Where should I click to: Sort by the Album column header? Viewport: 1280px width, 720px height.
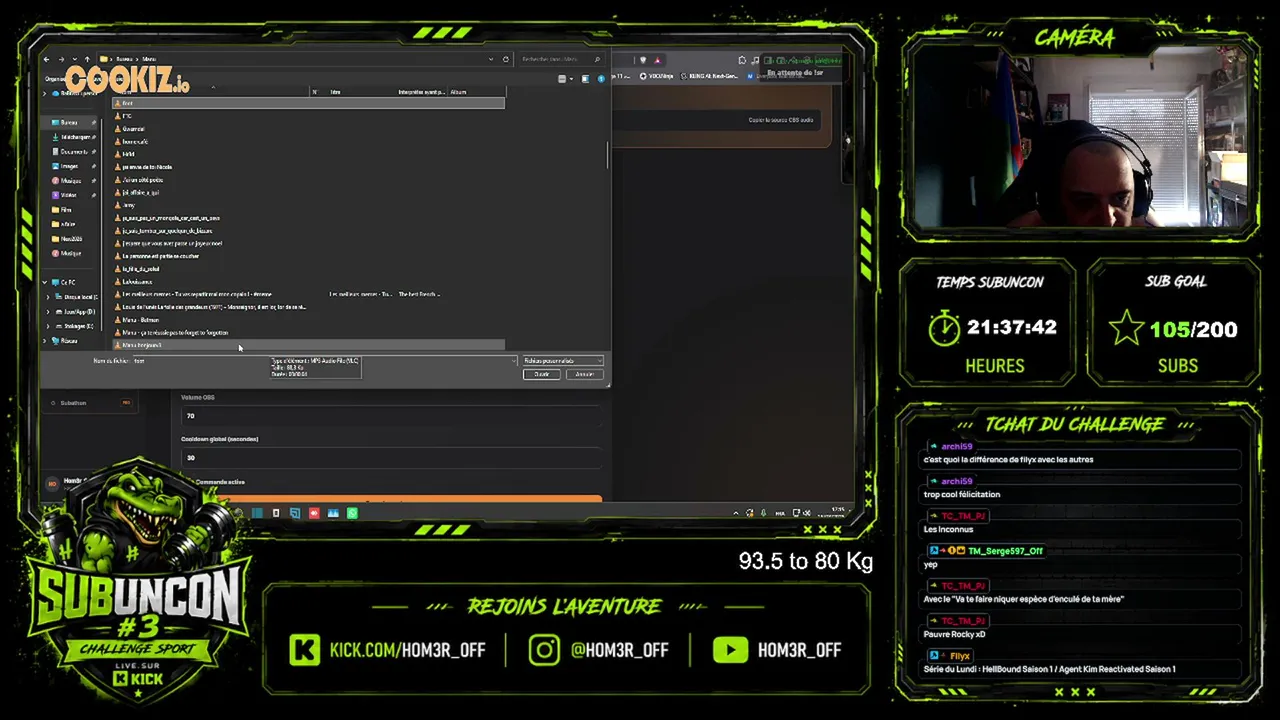tap(458, 92)
